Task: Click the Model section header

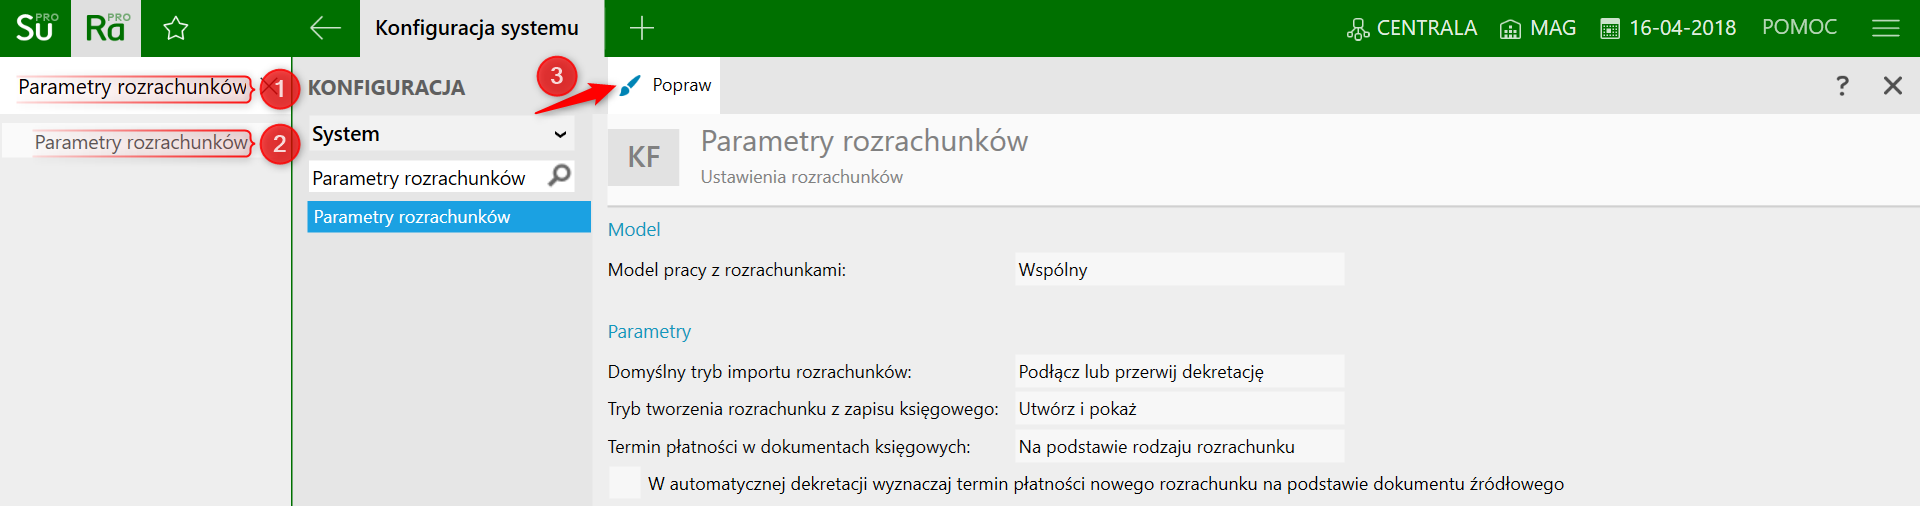Action: point(634,230)
